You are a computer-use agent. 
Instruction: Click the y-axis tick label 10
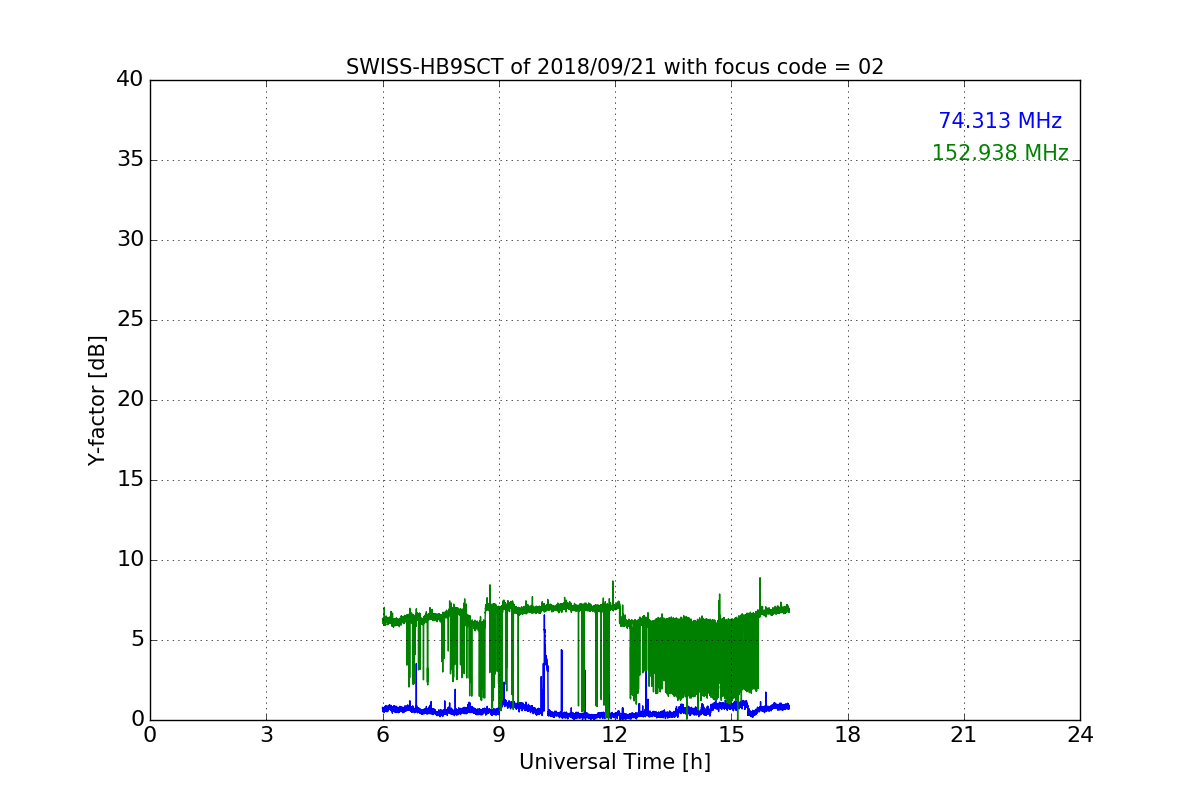[130, 559]
